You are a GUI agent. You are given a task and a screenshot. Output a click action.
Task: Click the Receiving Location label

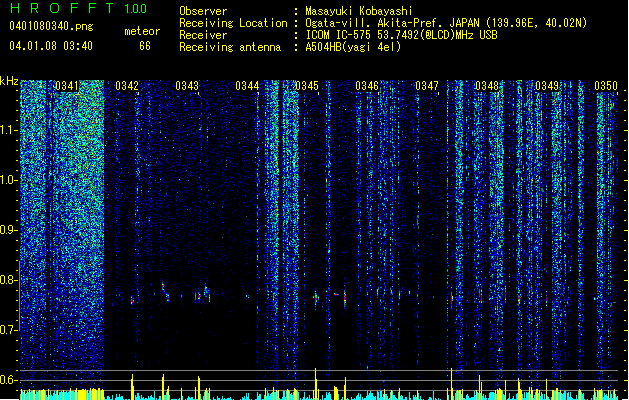233,23
